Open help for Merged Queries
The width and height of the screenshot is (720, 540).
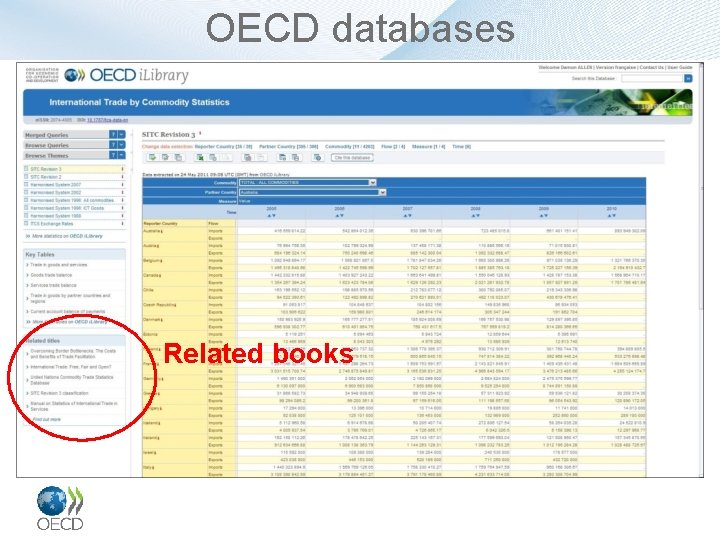click(x=113, y=135)
